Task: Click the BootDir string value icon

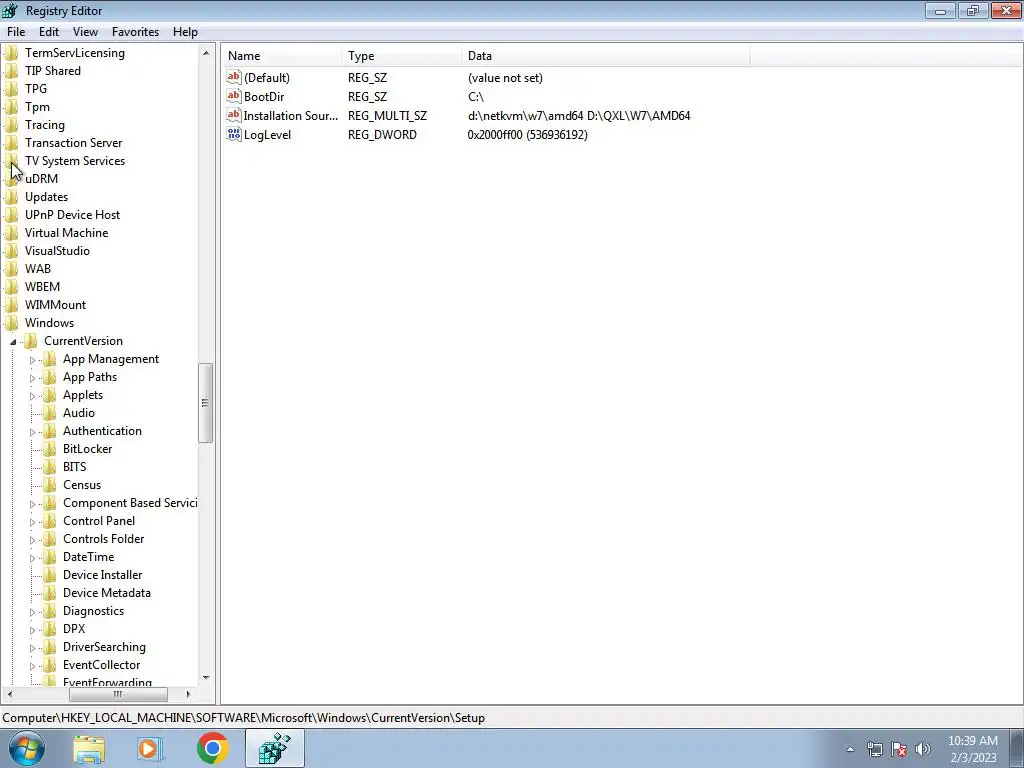Action: tap(234, 96)
